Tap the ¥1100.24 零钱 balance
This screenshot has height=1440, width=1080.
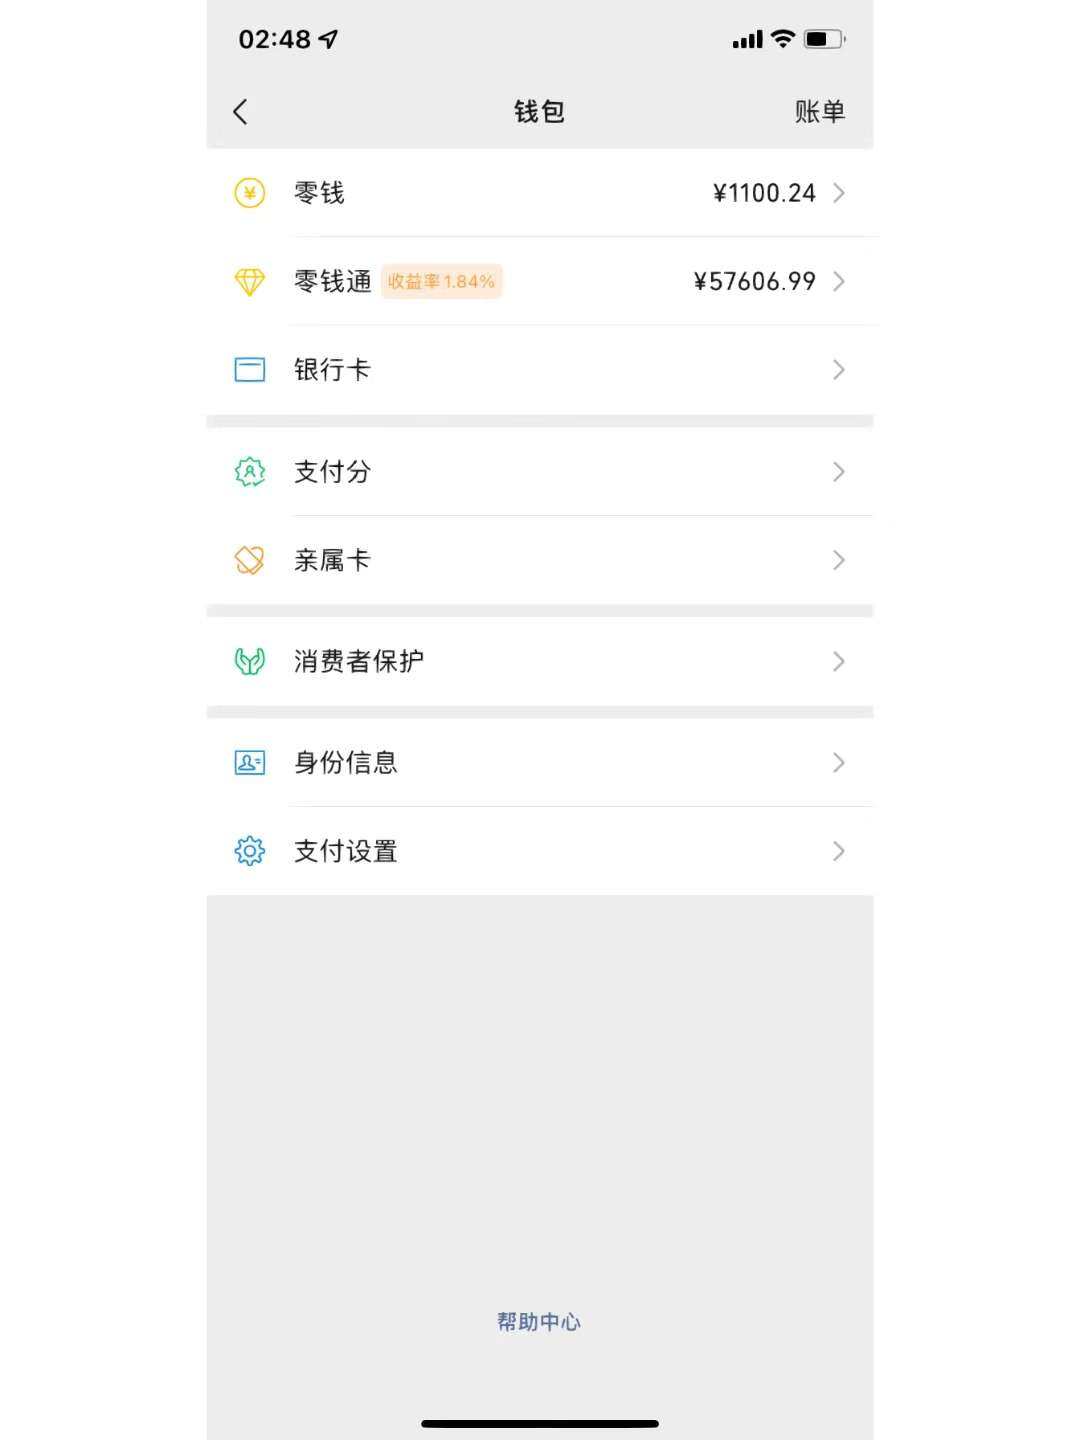click(764, 193)
